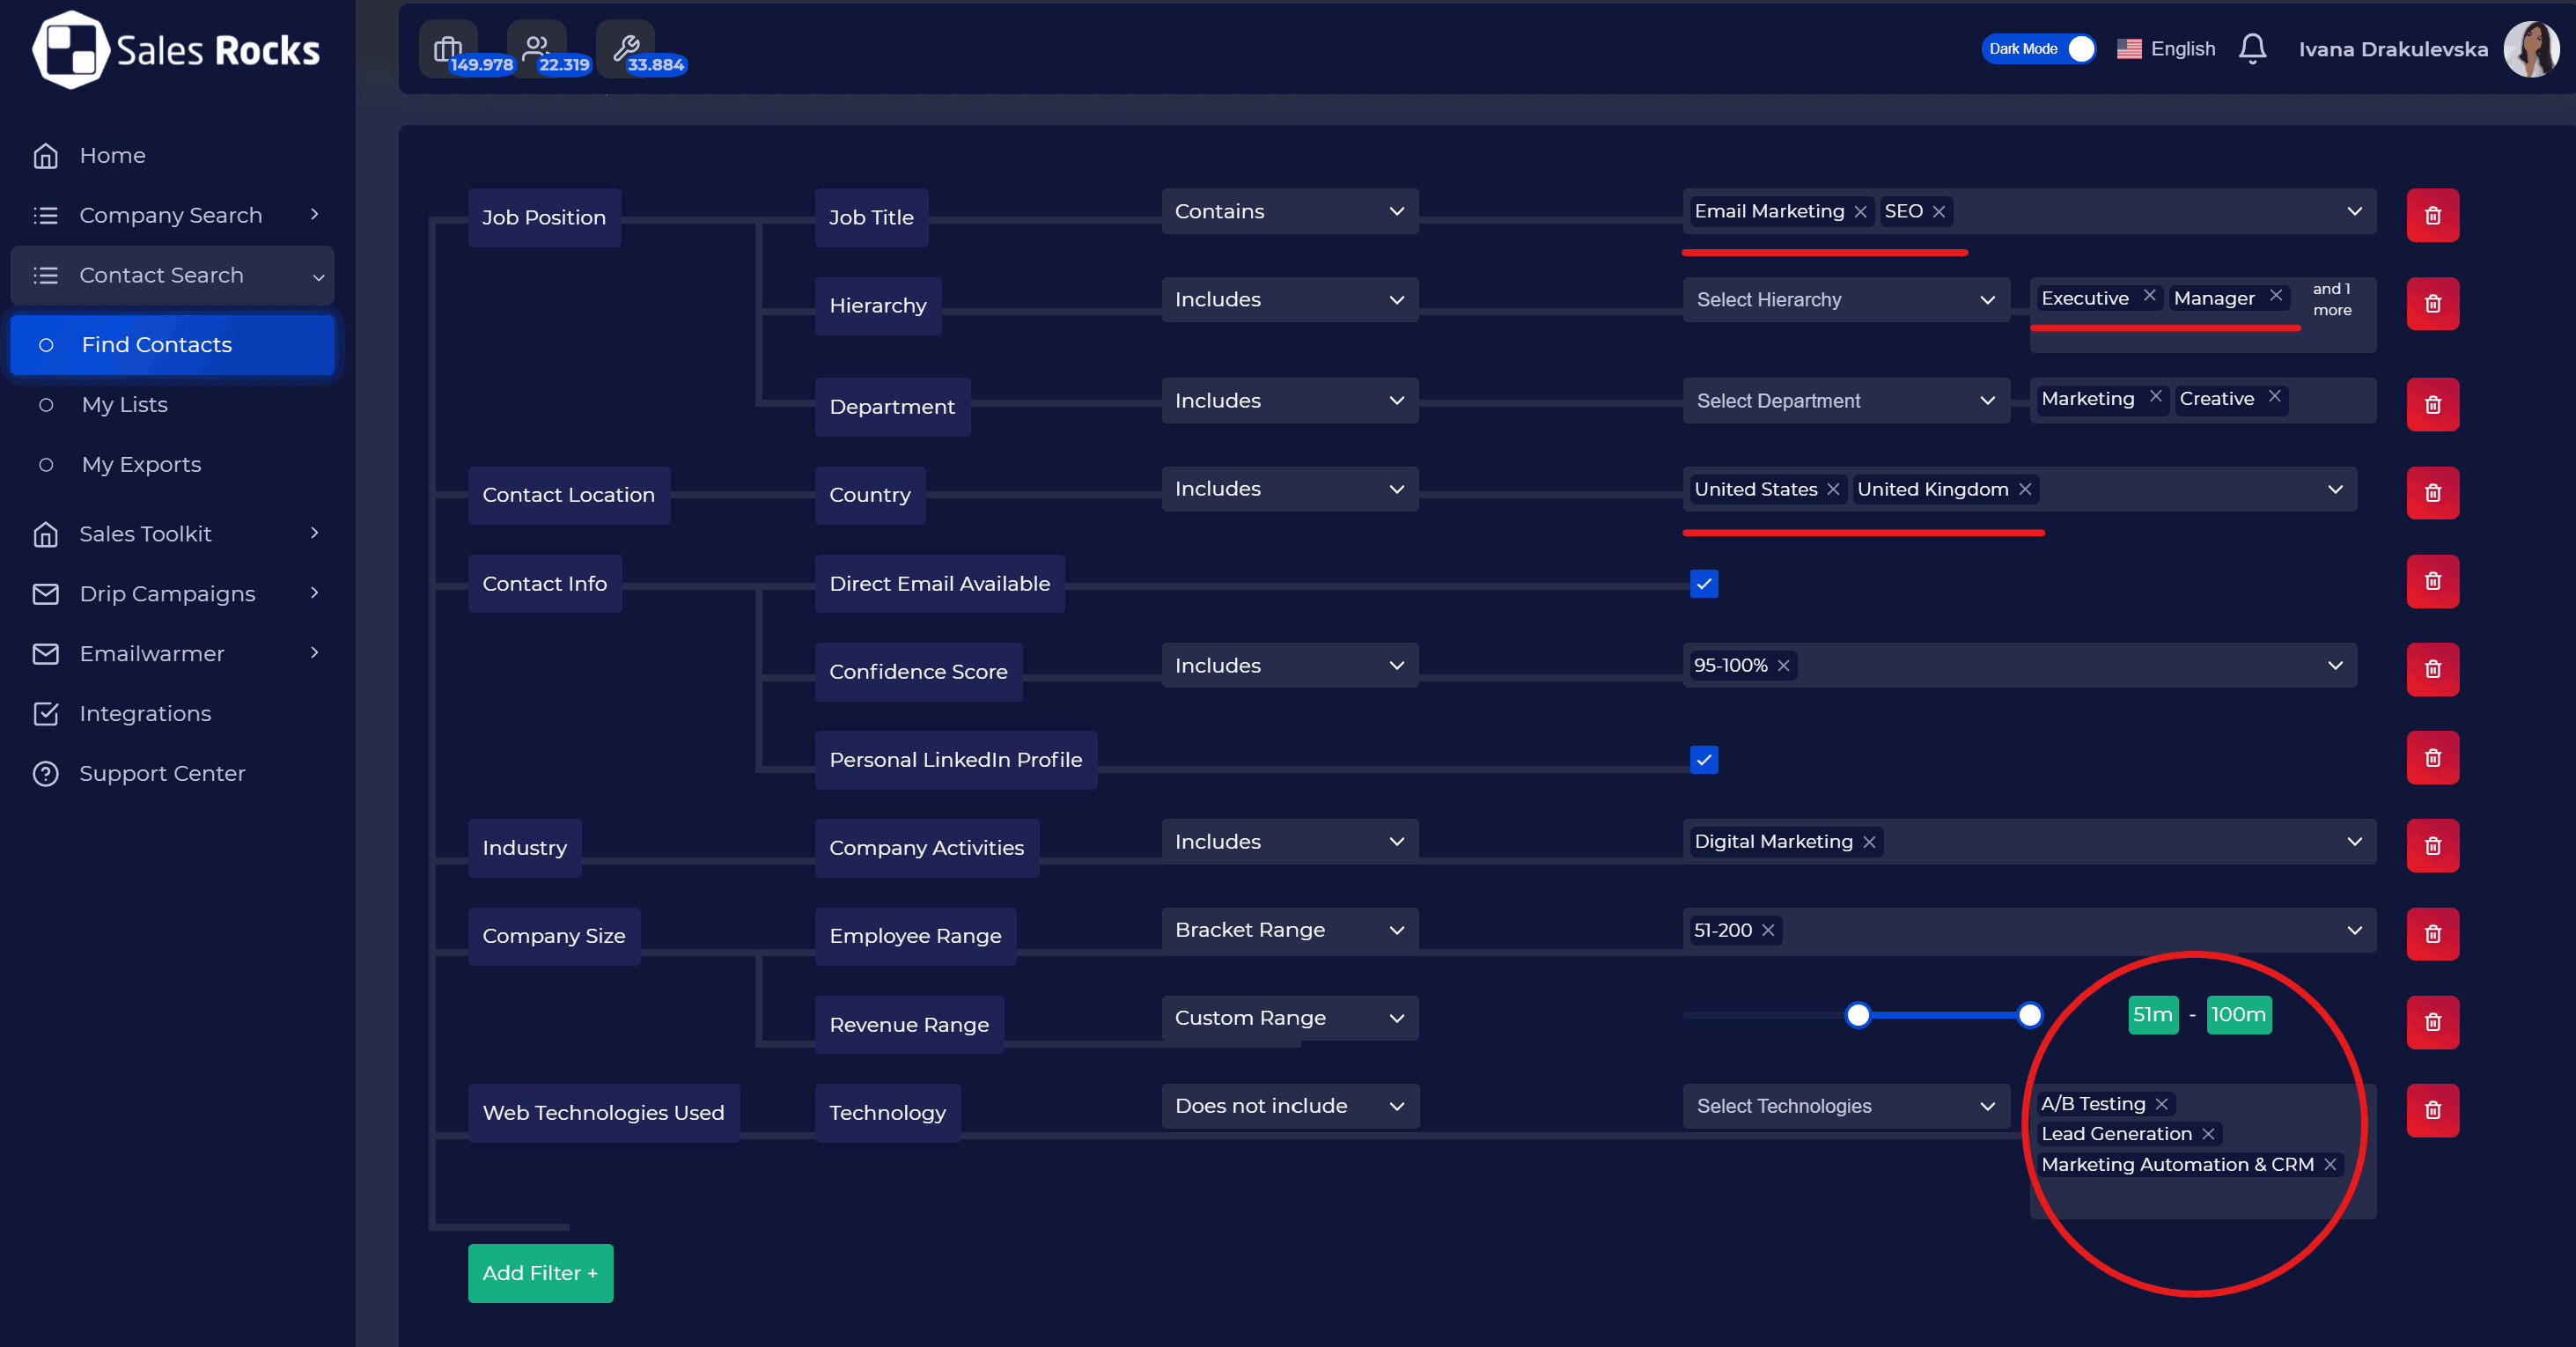This screenshot has height=1347, width=2576.
Task: Remove United Kingdom from Country filter
Action: click(x=2025, y=490)
